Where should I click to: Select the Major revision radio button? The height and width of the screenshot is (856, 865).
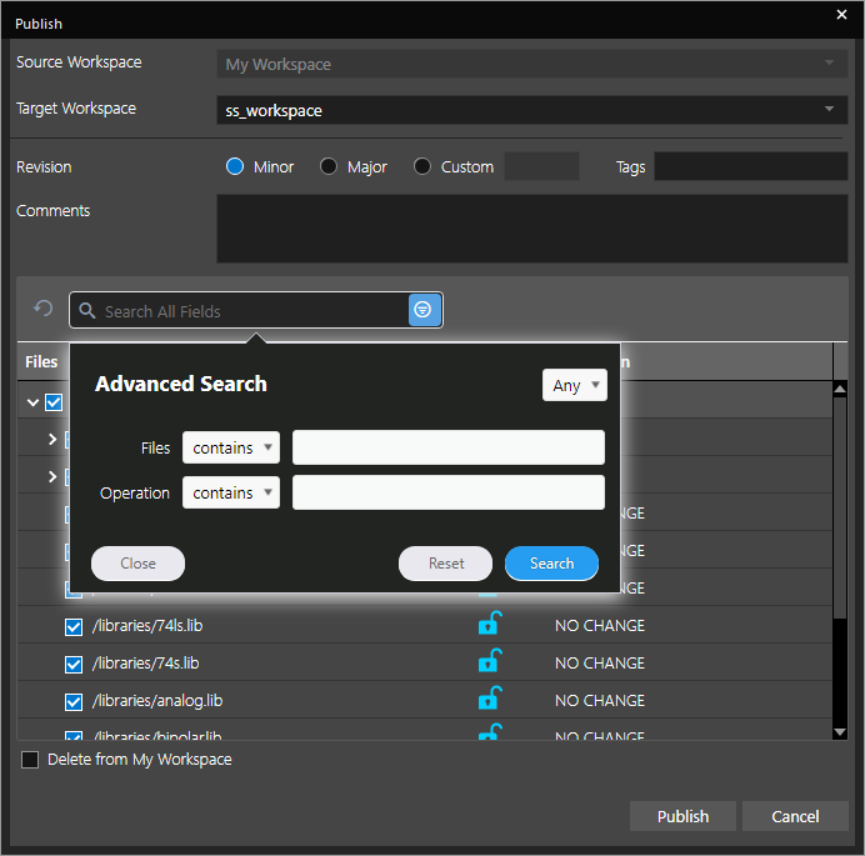point(329,167)
